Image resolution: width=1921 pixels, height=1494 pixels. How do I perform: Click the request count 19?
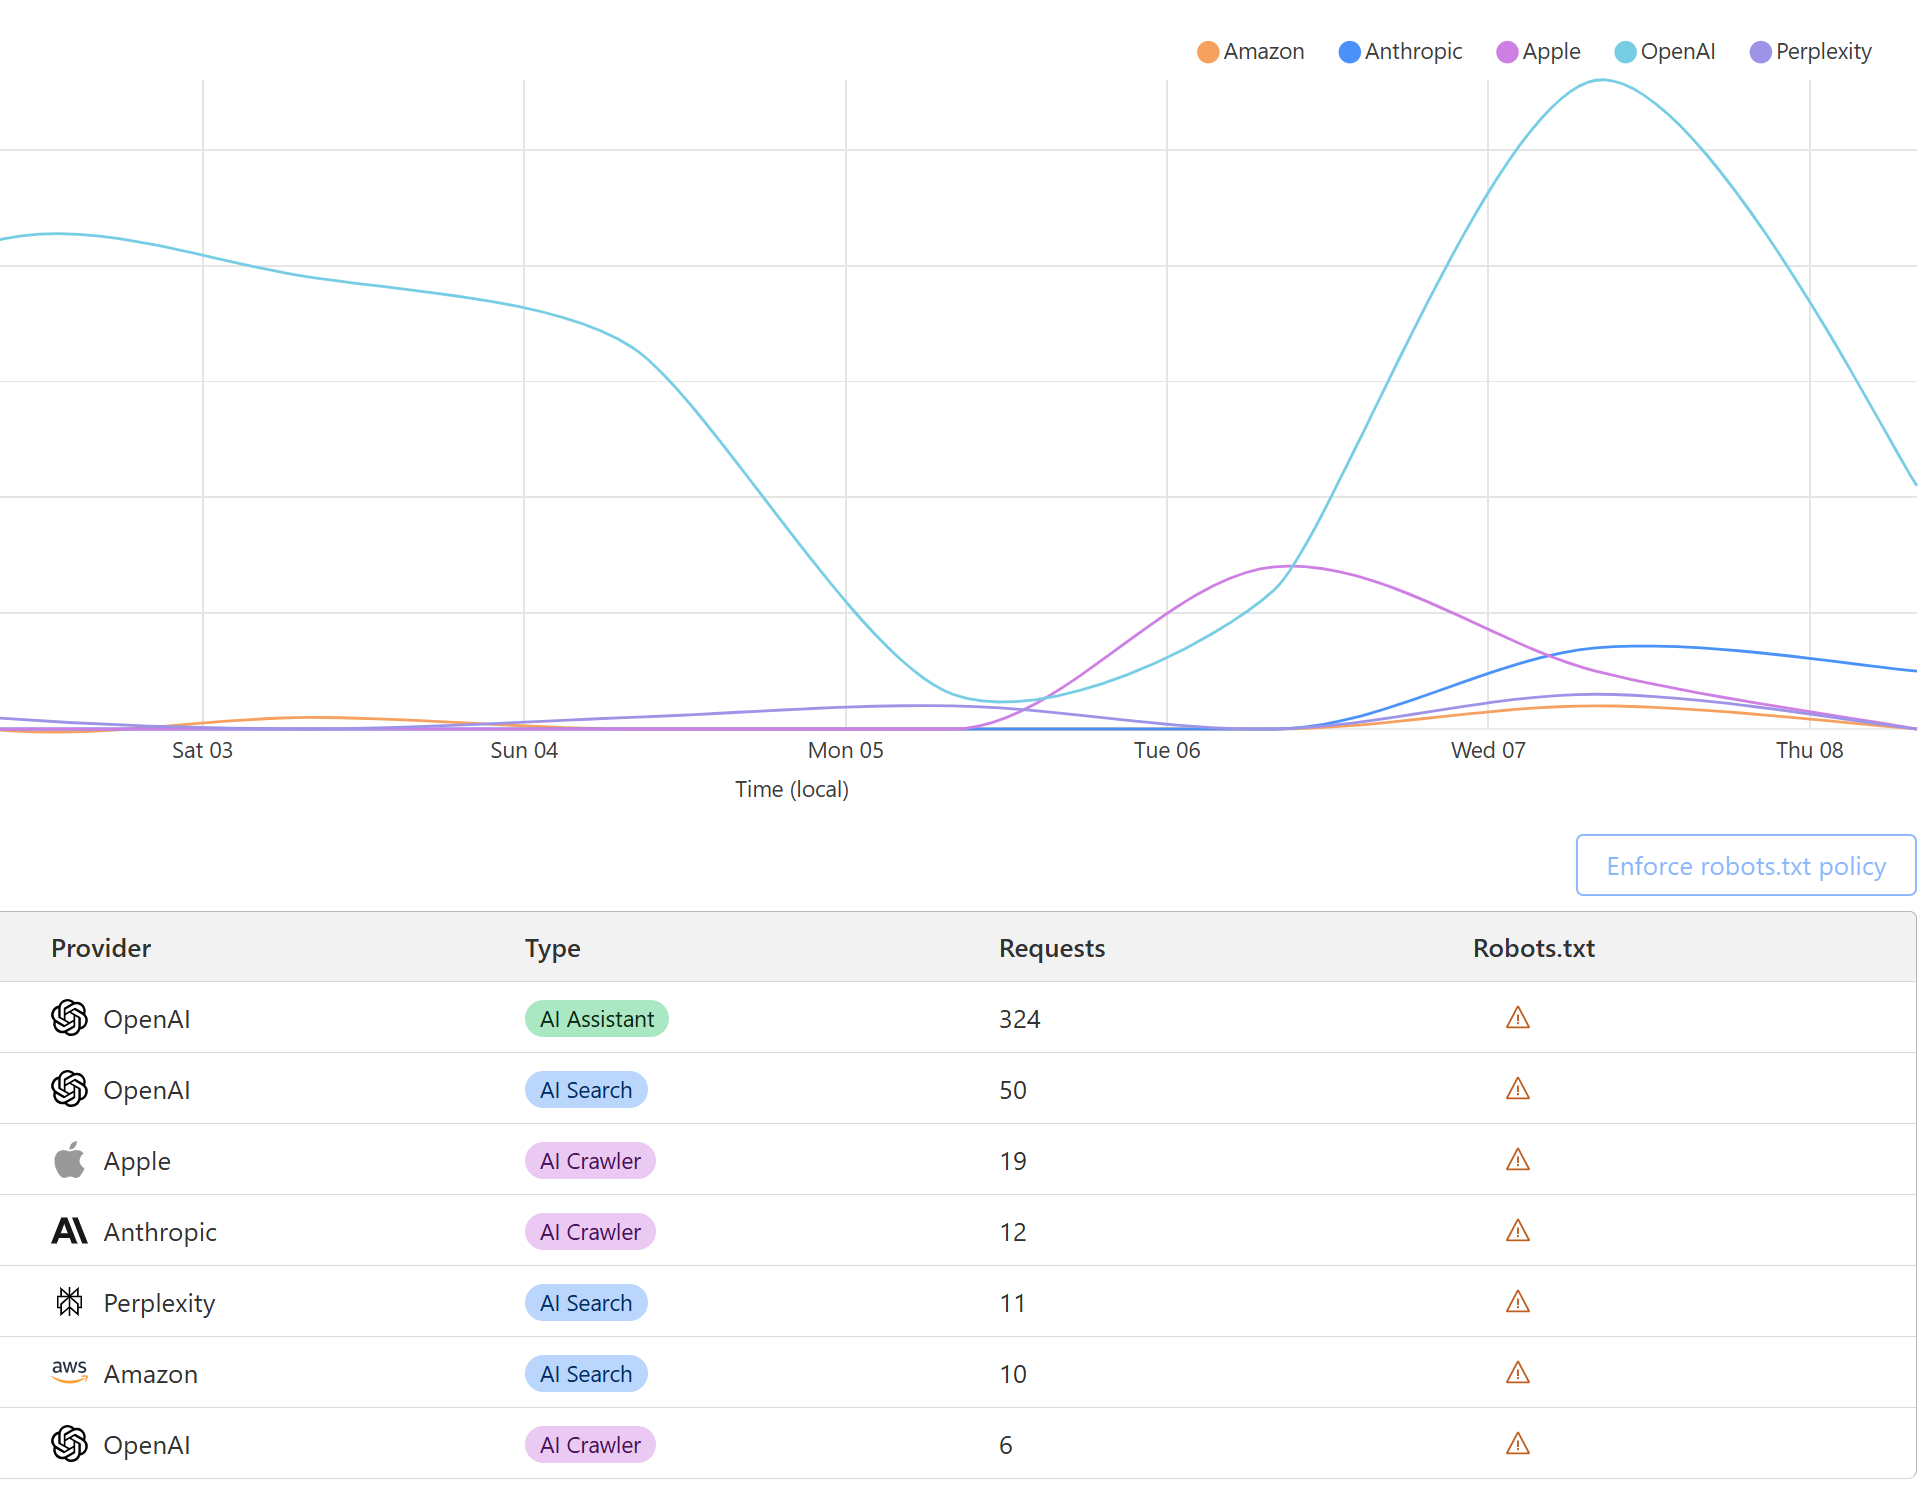(1013, 1161)
